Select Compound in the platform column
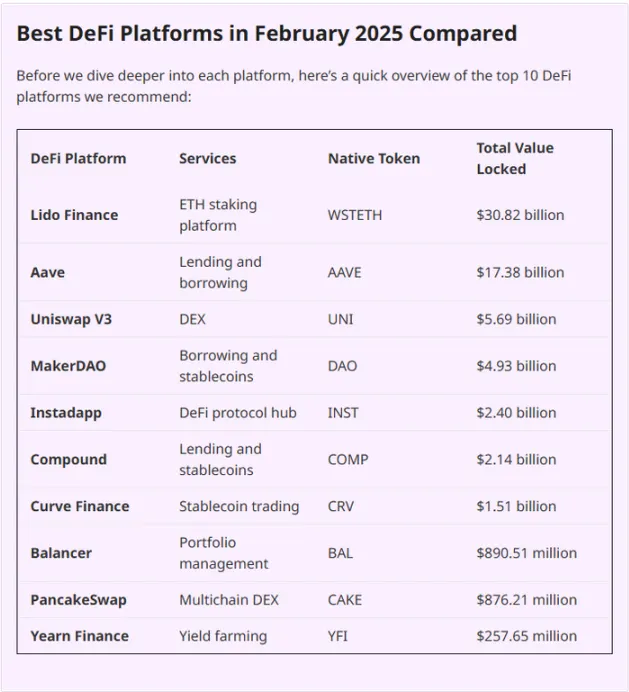The height and width of the screenshot is (692, 629). tap(68, 459)
